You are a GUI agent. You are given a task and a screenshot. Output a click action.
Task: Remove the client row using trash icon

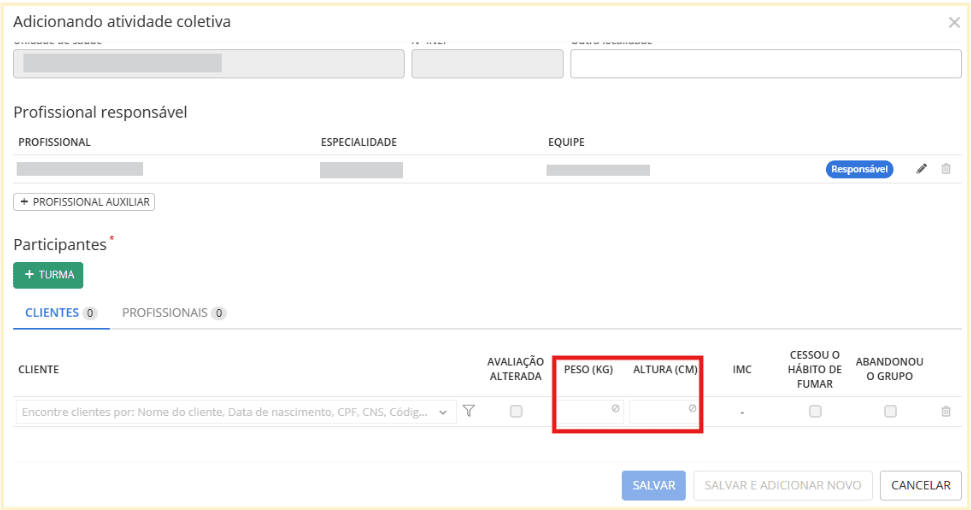[946, 411]
